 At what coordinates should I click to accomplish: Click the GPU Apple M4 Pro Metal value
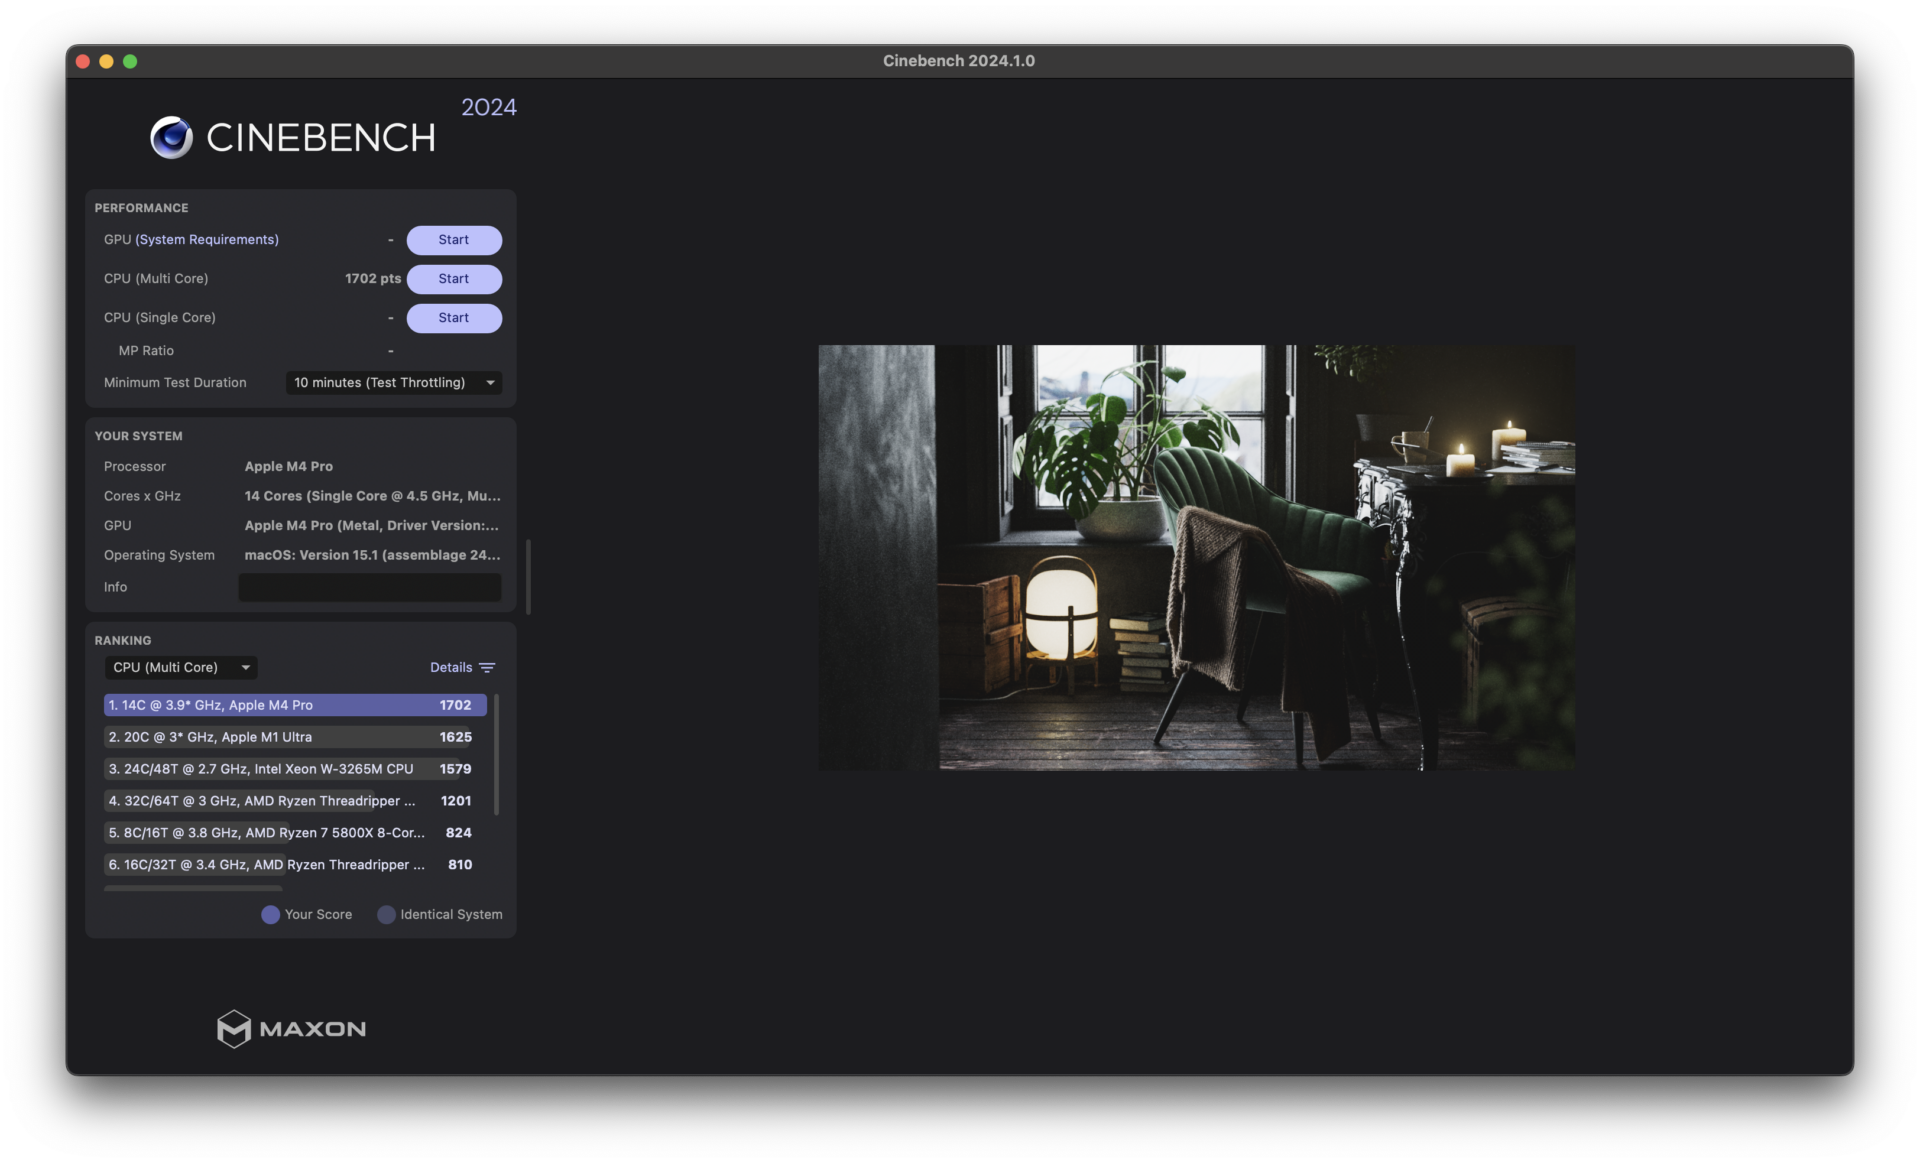pyautogui.click(x=372, y=526)
